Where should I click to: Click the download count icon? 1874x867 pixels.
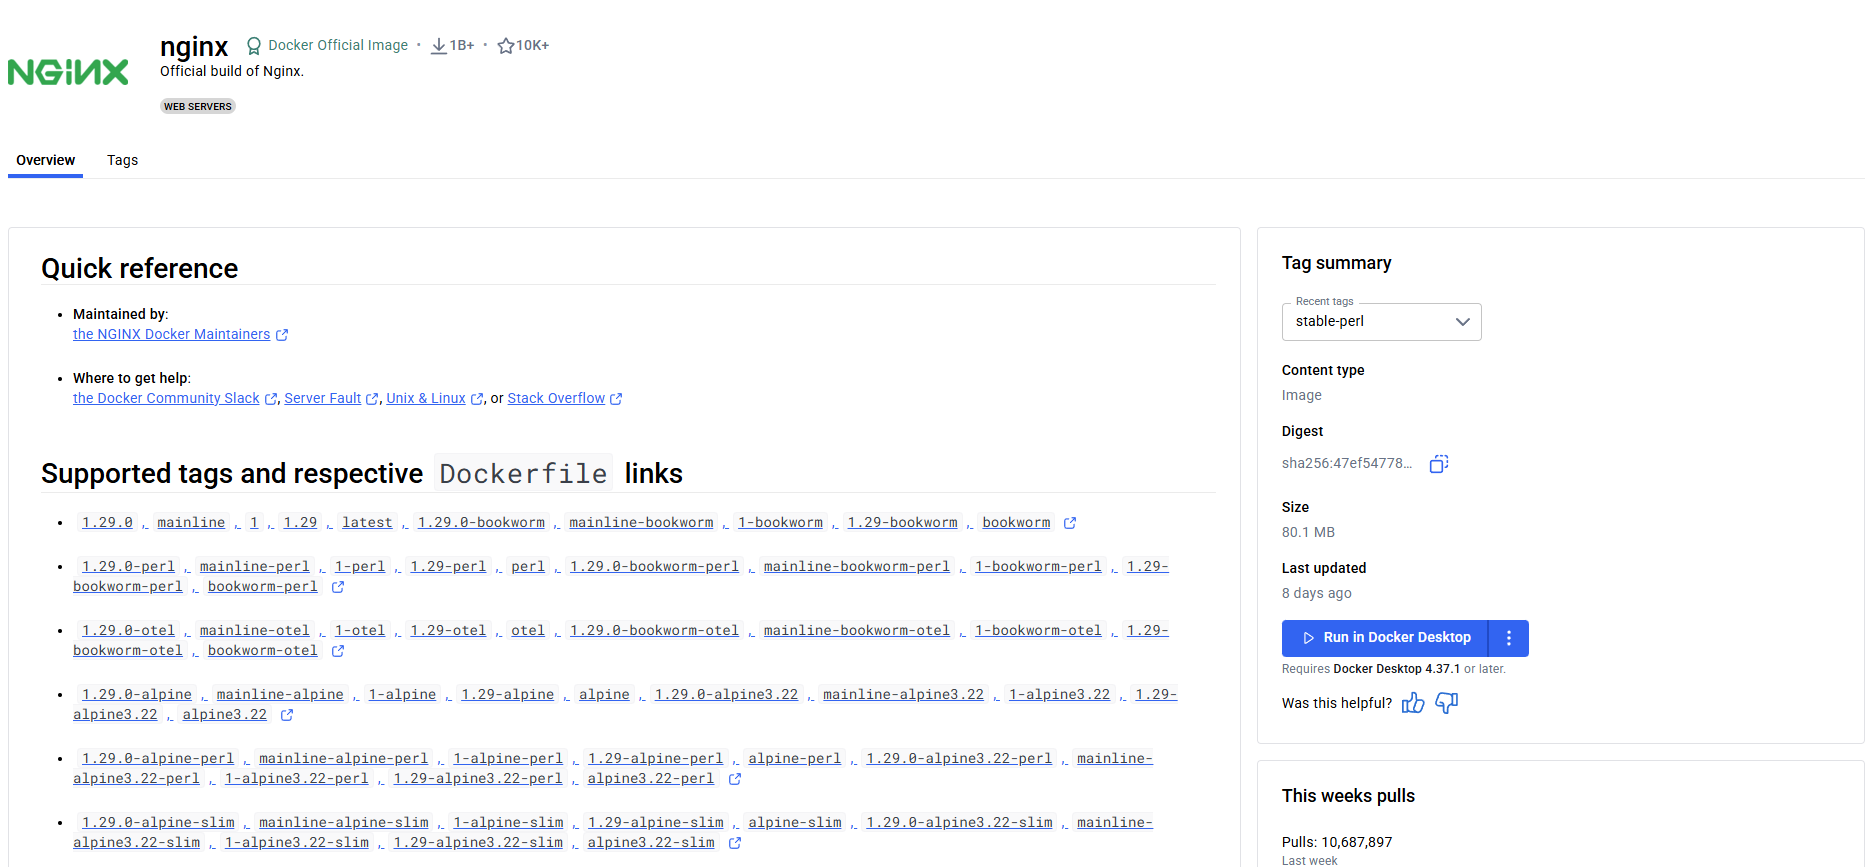point(438,46)
